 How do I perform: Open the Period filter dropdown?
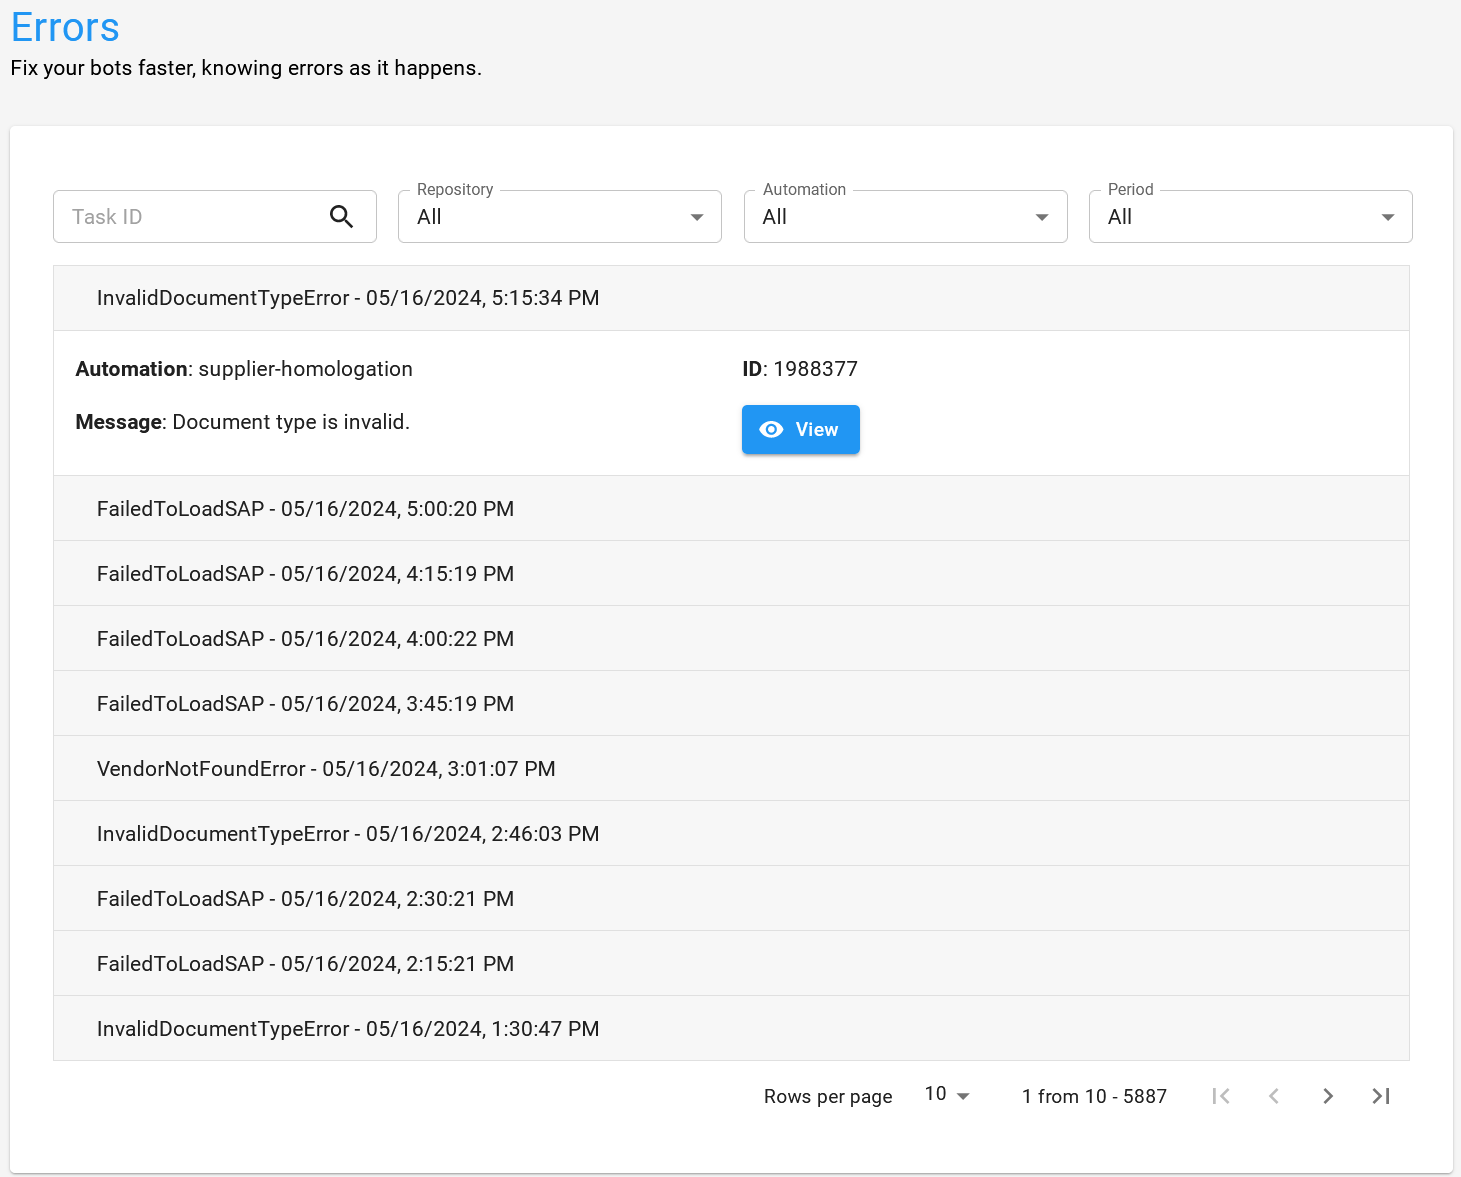pos(1250,217)
